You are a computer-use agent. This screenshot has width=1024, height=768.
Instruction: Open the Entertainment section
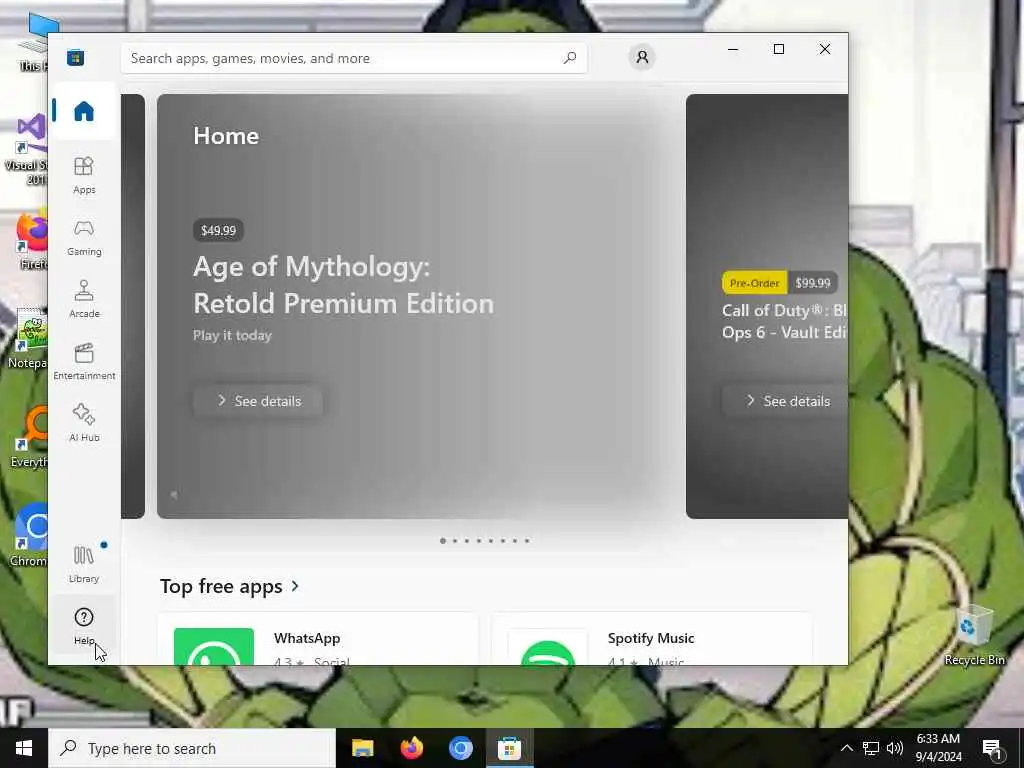pos(84,361)
